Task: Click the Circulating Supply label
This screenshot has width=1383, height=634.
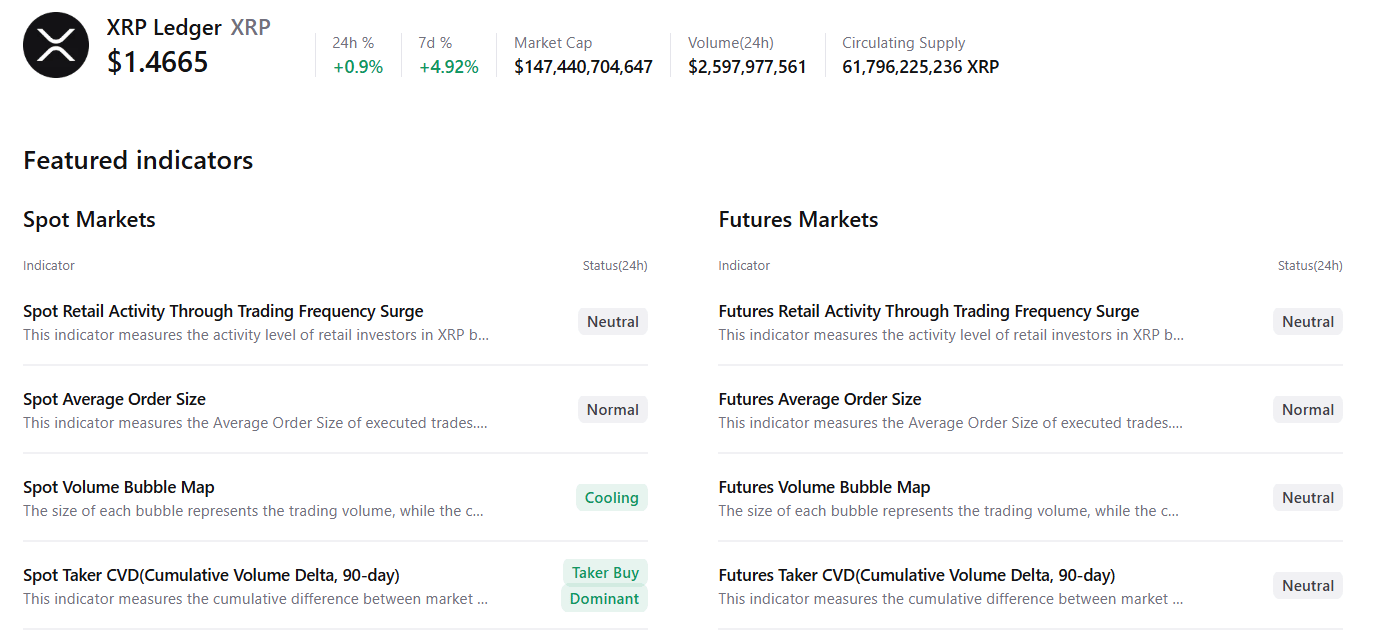Action: coord(904,43)
